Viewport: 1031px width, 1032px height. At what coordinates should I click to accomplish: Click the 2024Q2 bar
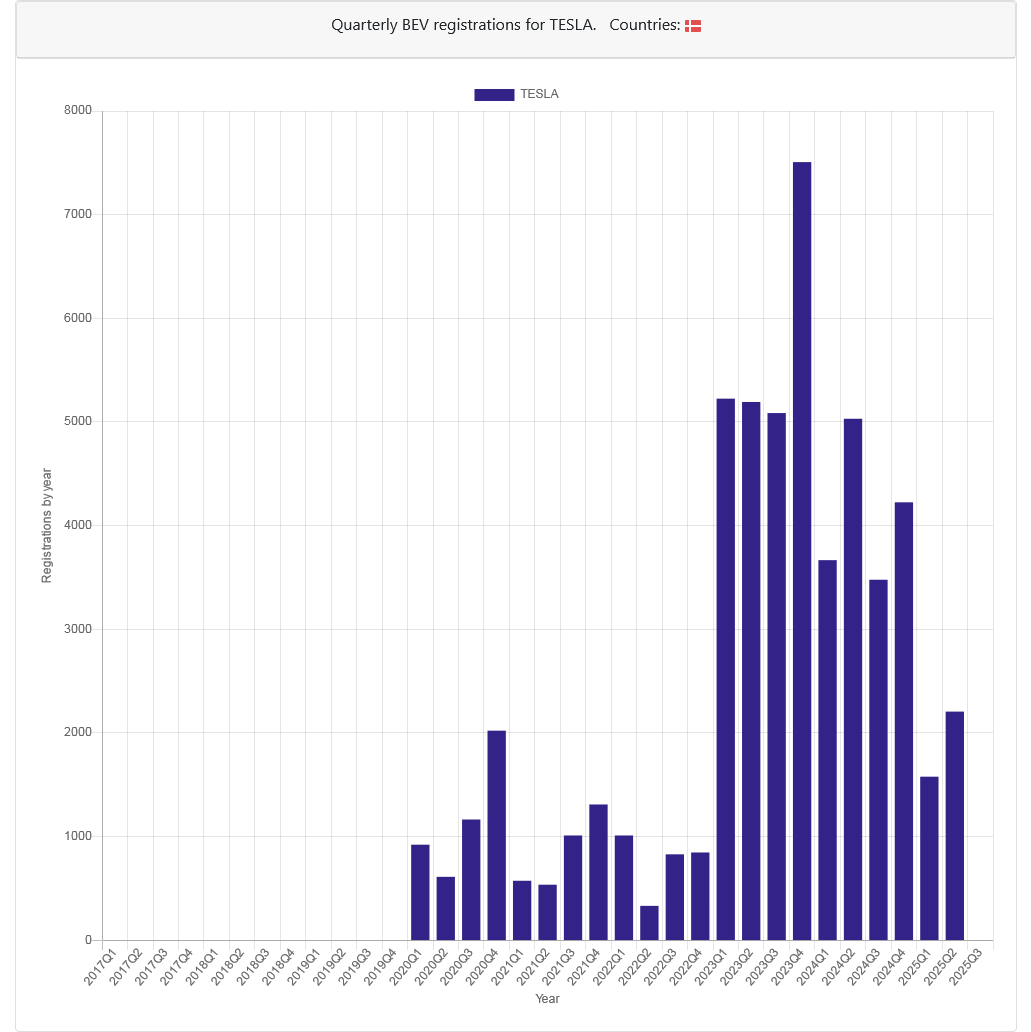[x=853, y=679]
